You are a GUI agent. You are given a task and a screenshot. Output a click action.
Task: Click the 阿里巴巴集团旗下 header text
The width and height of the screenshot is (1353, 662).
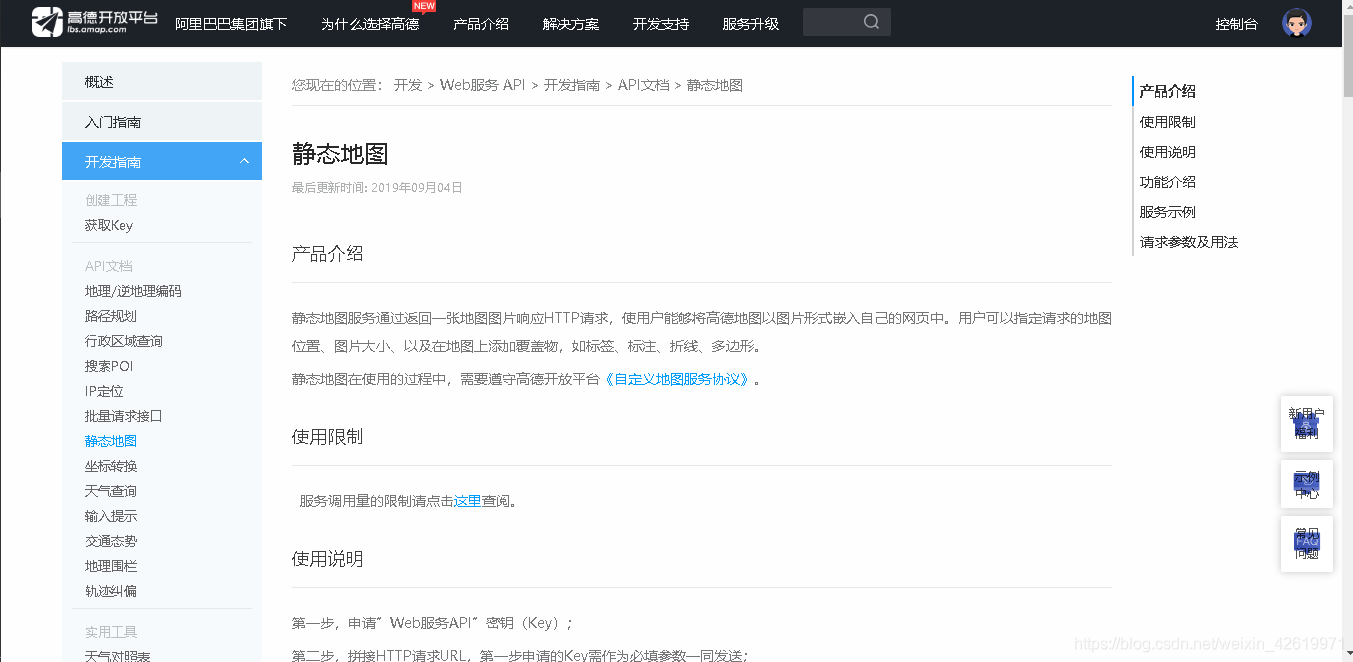pos(231,24)
